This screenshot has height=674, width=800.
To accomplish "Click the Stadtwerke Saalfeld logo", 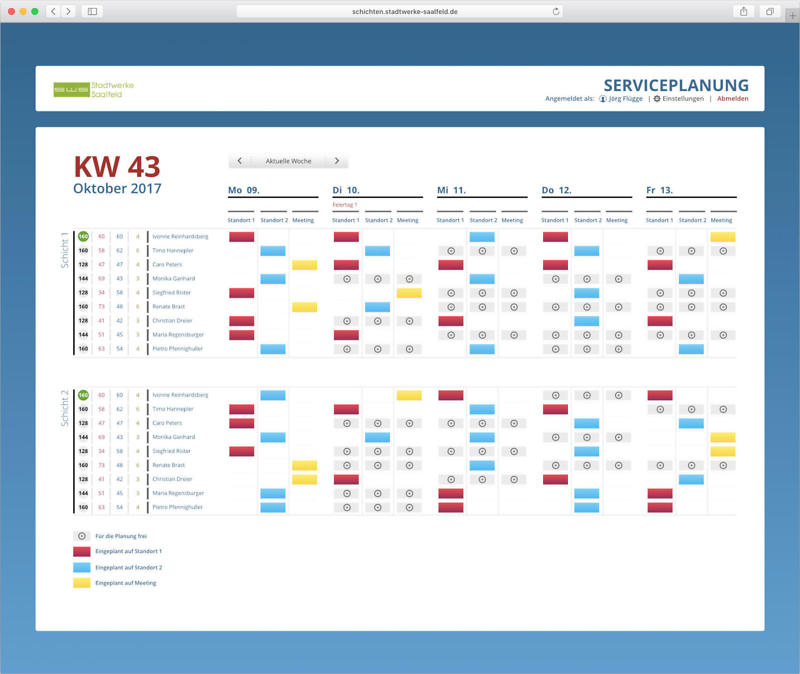I will point(93,89).
